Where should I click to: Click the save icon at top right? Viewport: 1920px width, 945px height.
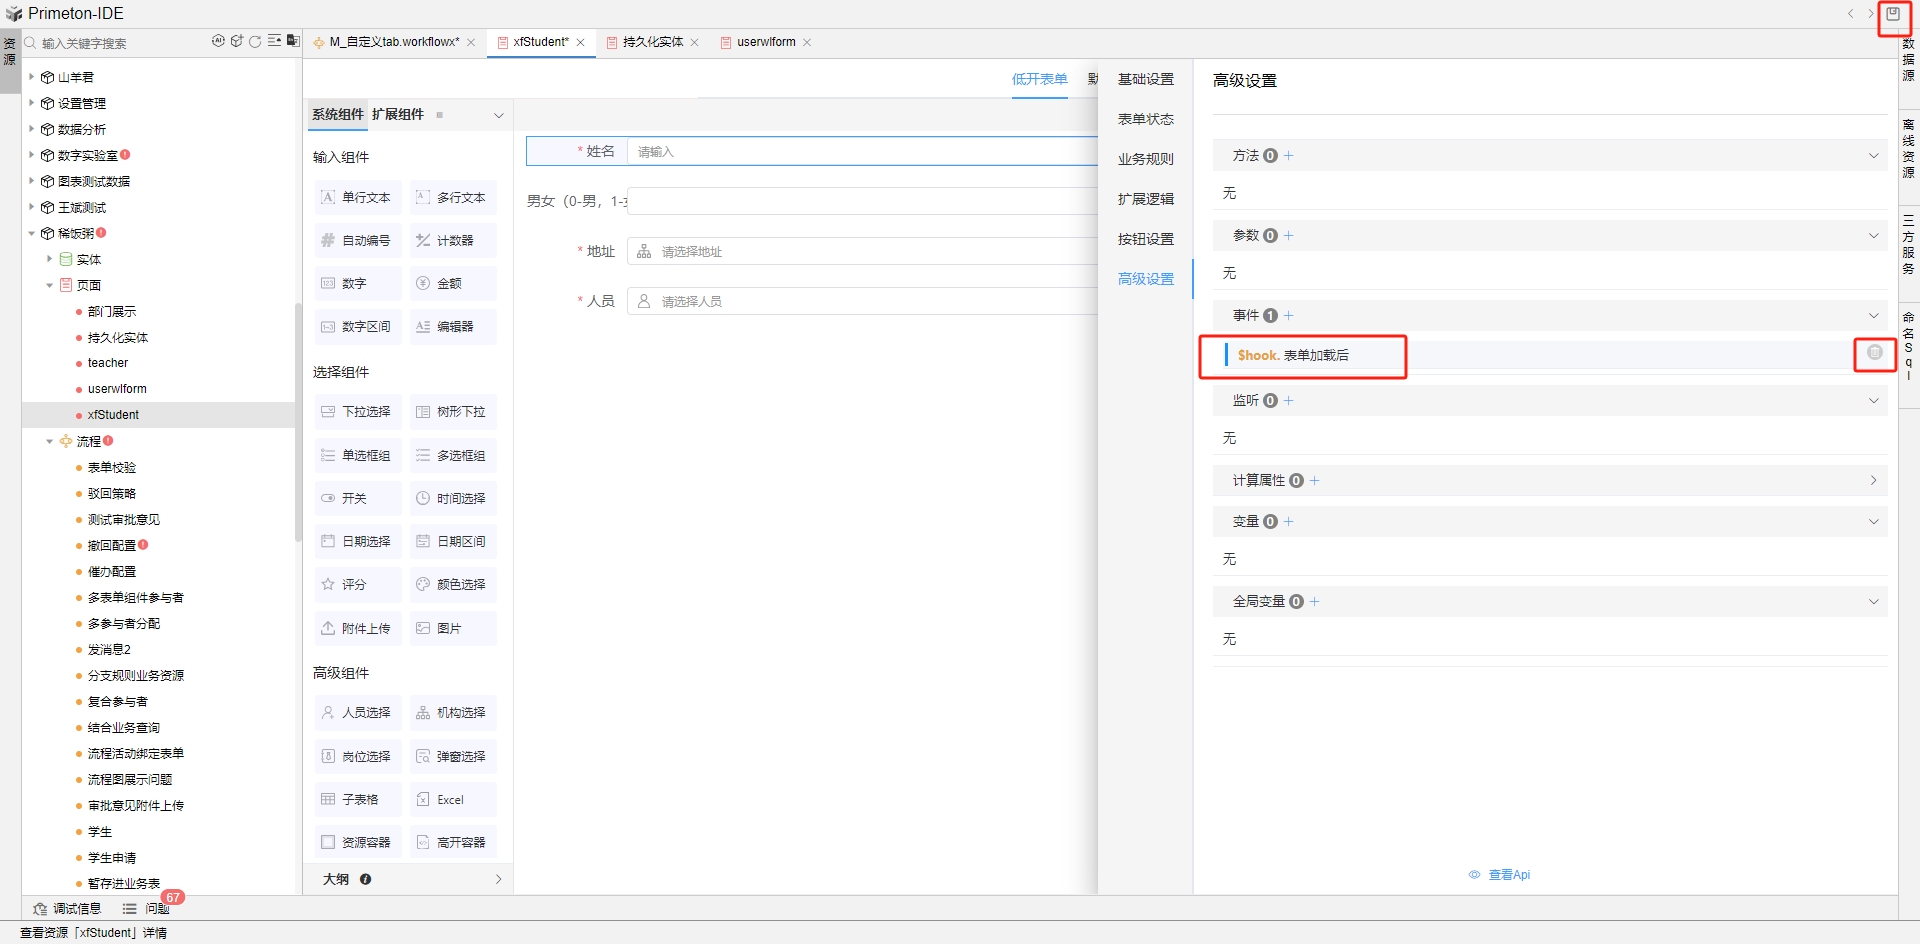pos(1895,15)
